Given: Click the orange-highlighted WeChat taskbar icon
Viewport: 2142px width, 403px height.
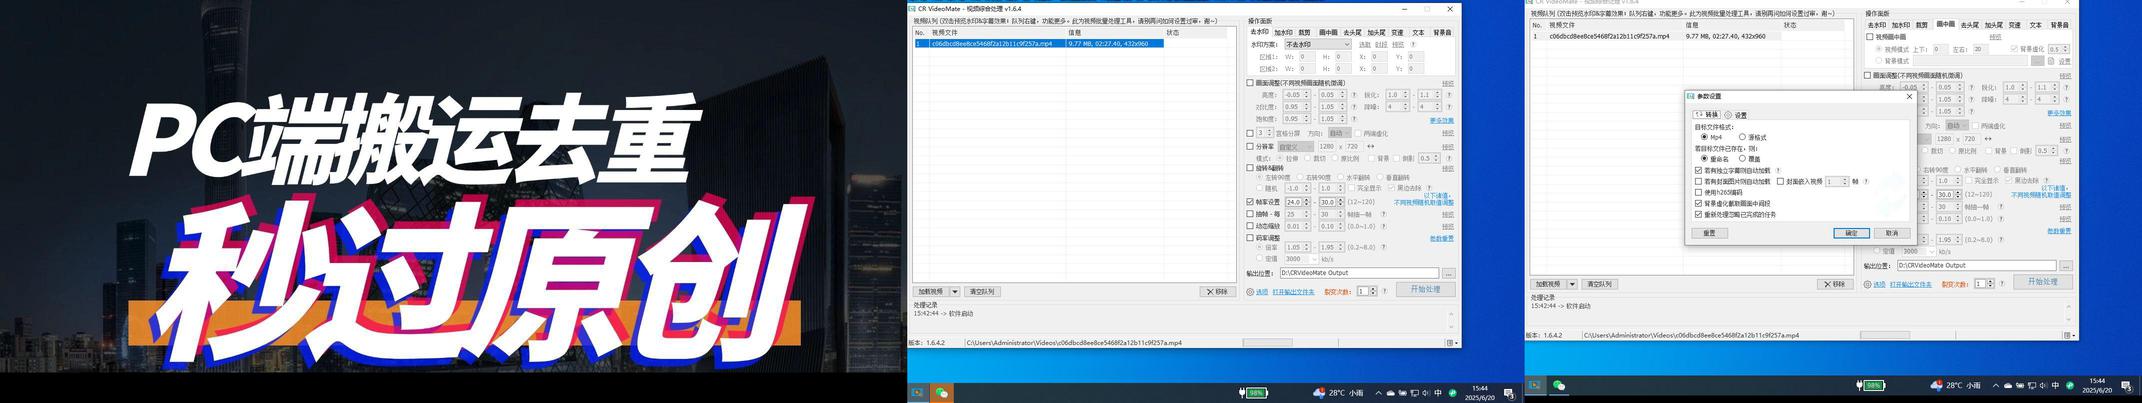Looking at the screenshot, I should point(941,393).
